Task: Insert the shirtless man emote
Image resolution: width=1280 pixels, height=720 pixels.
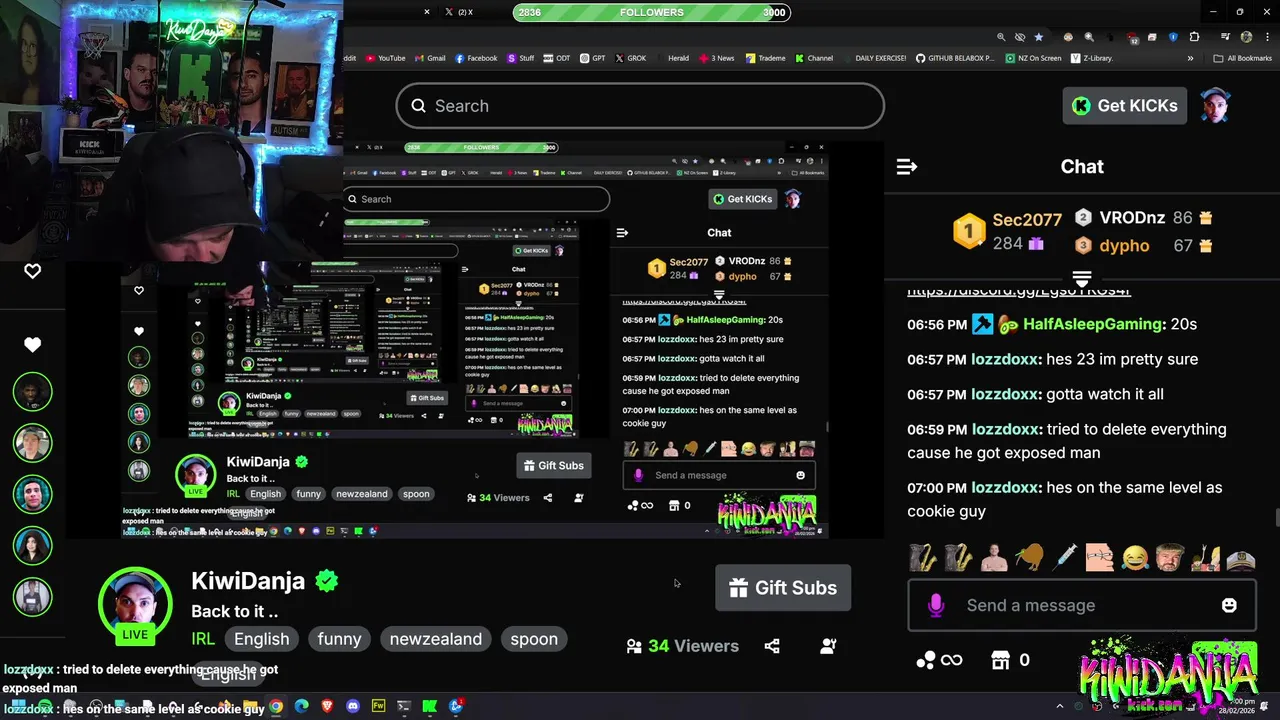Action: 994,558
